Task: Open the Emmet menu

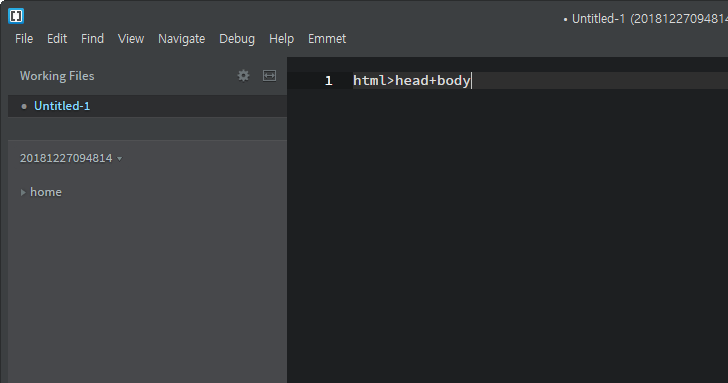Action: point(327,39)
